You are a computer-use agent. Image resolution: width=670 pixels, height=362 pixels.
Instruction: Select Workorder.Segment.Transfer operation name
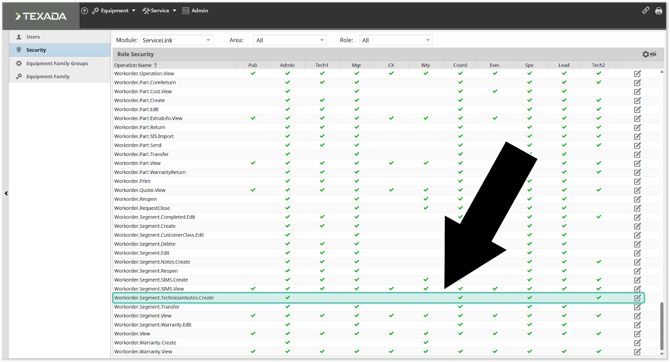pos(147,307)
